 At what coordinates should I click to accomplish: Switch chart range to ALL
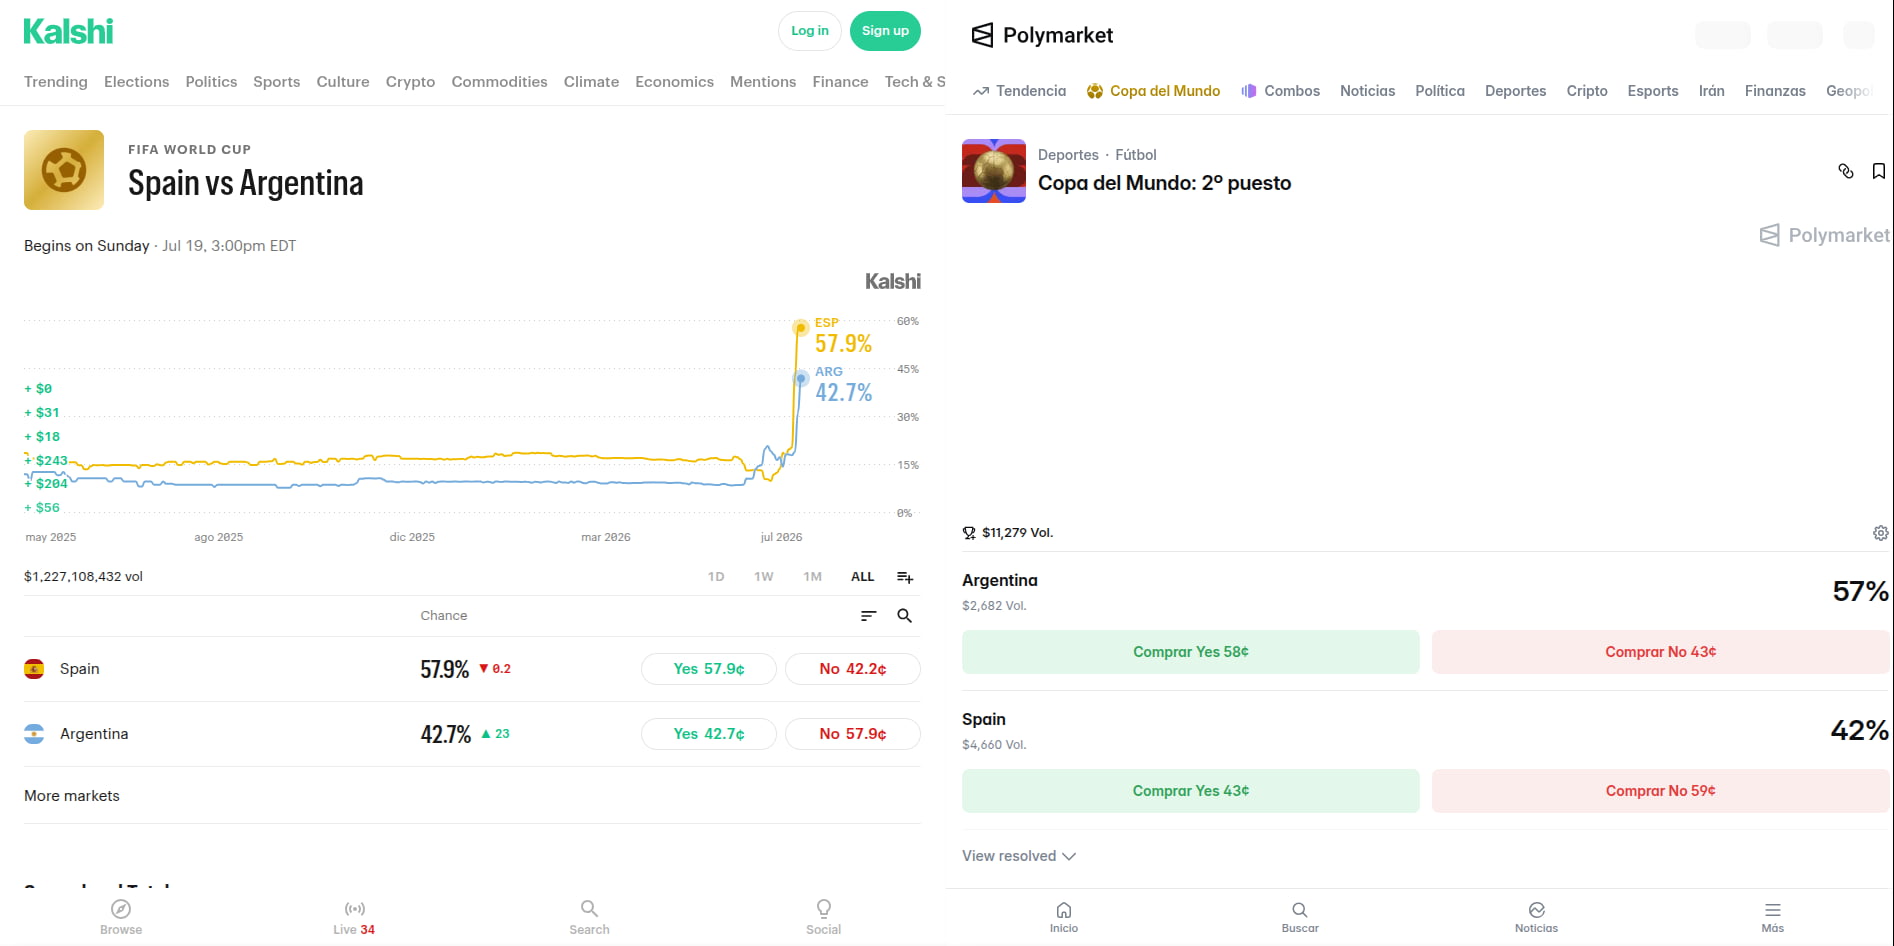(x=862, y=577)
